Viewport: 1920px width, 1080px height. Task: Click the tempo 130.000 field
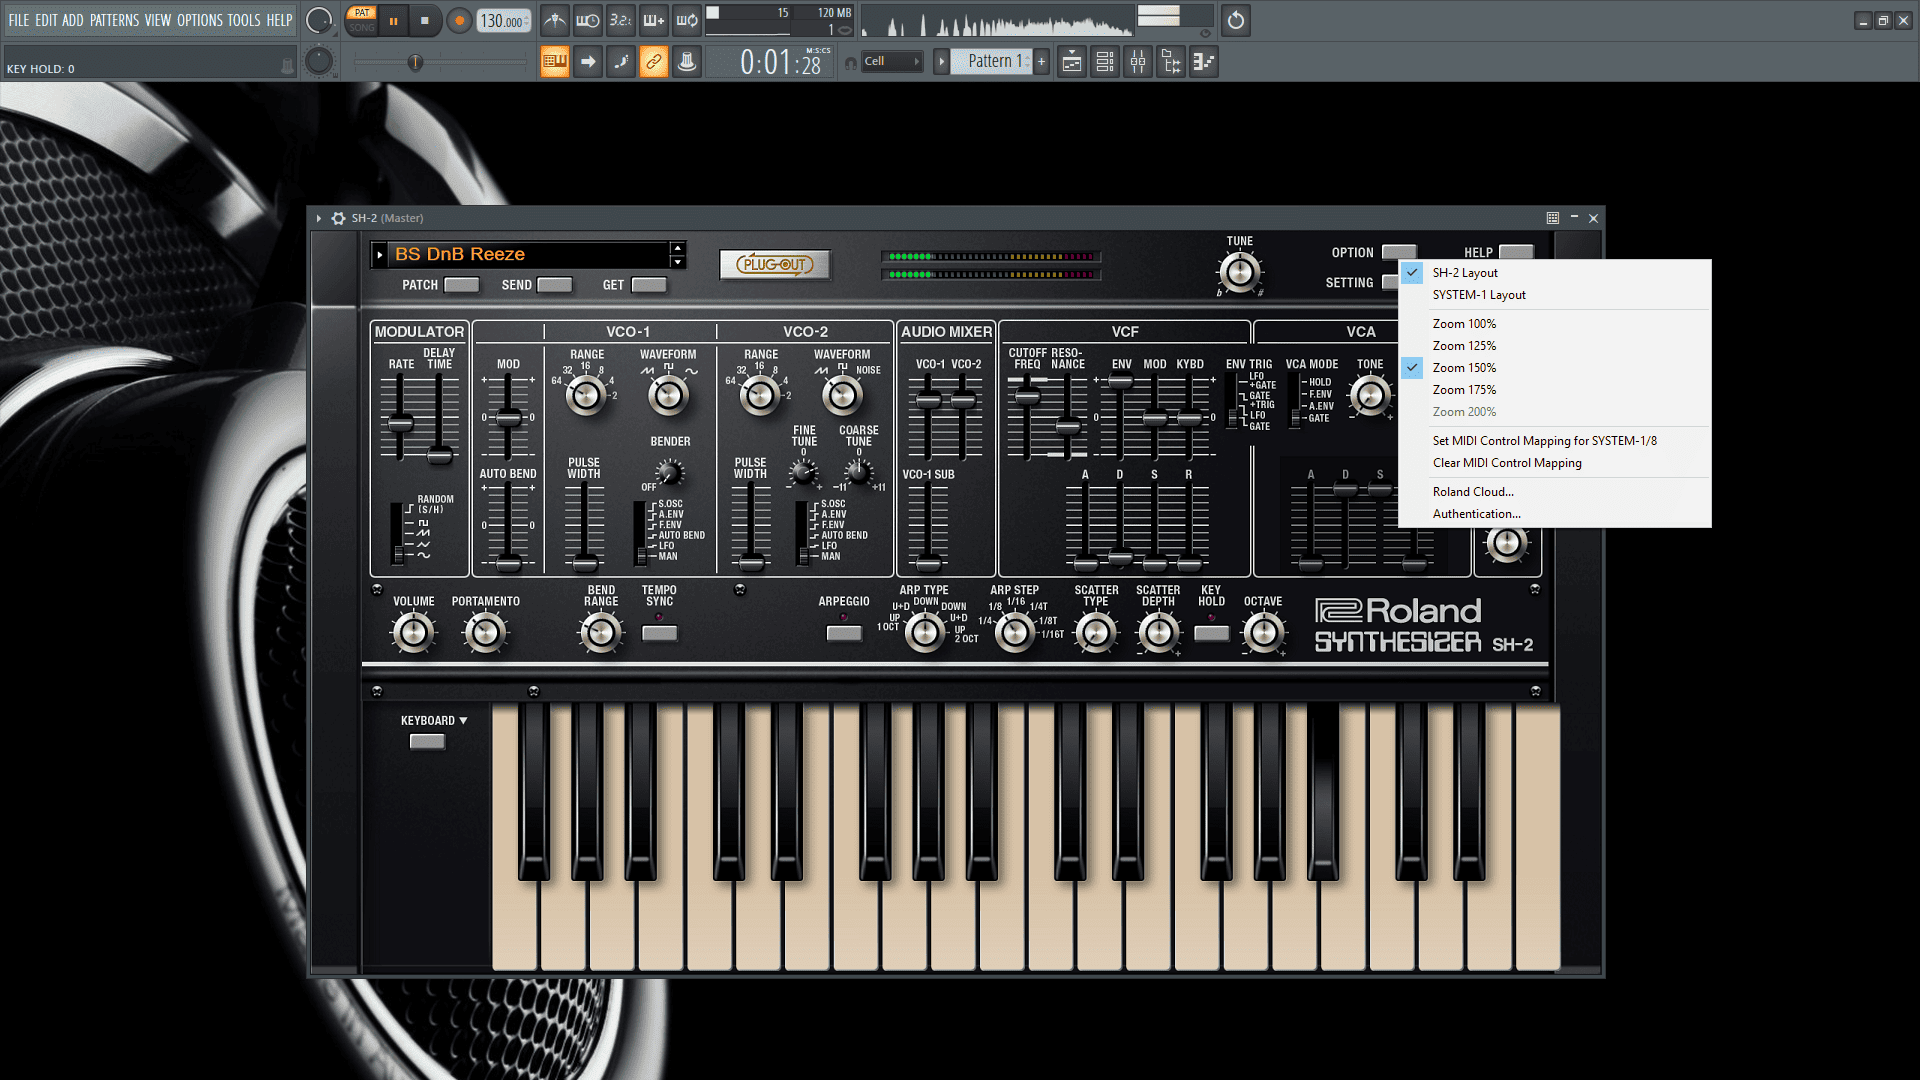pos(504,21)
